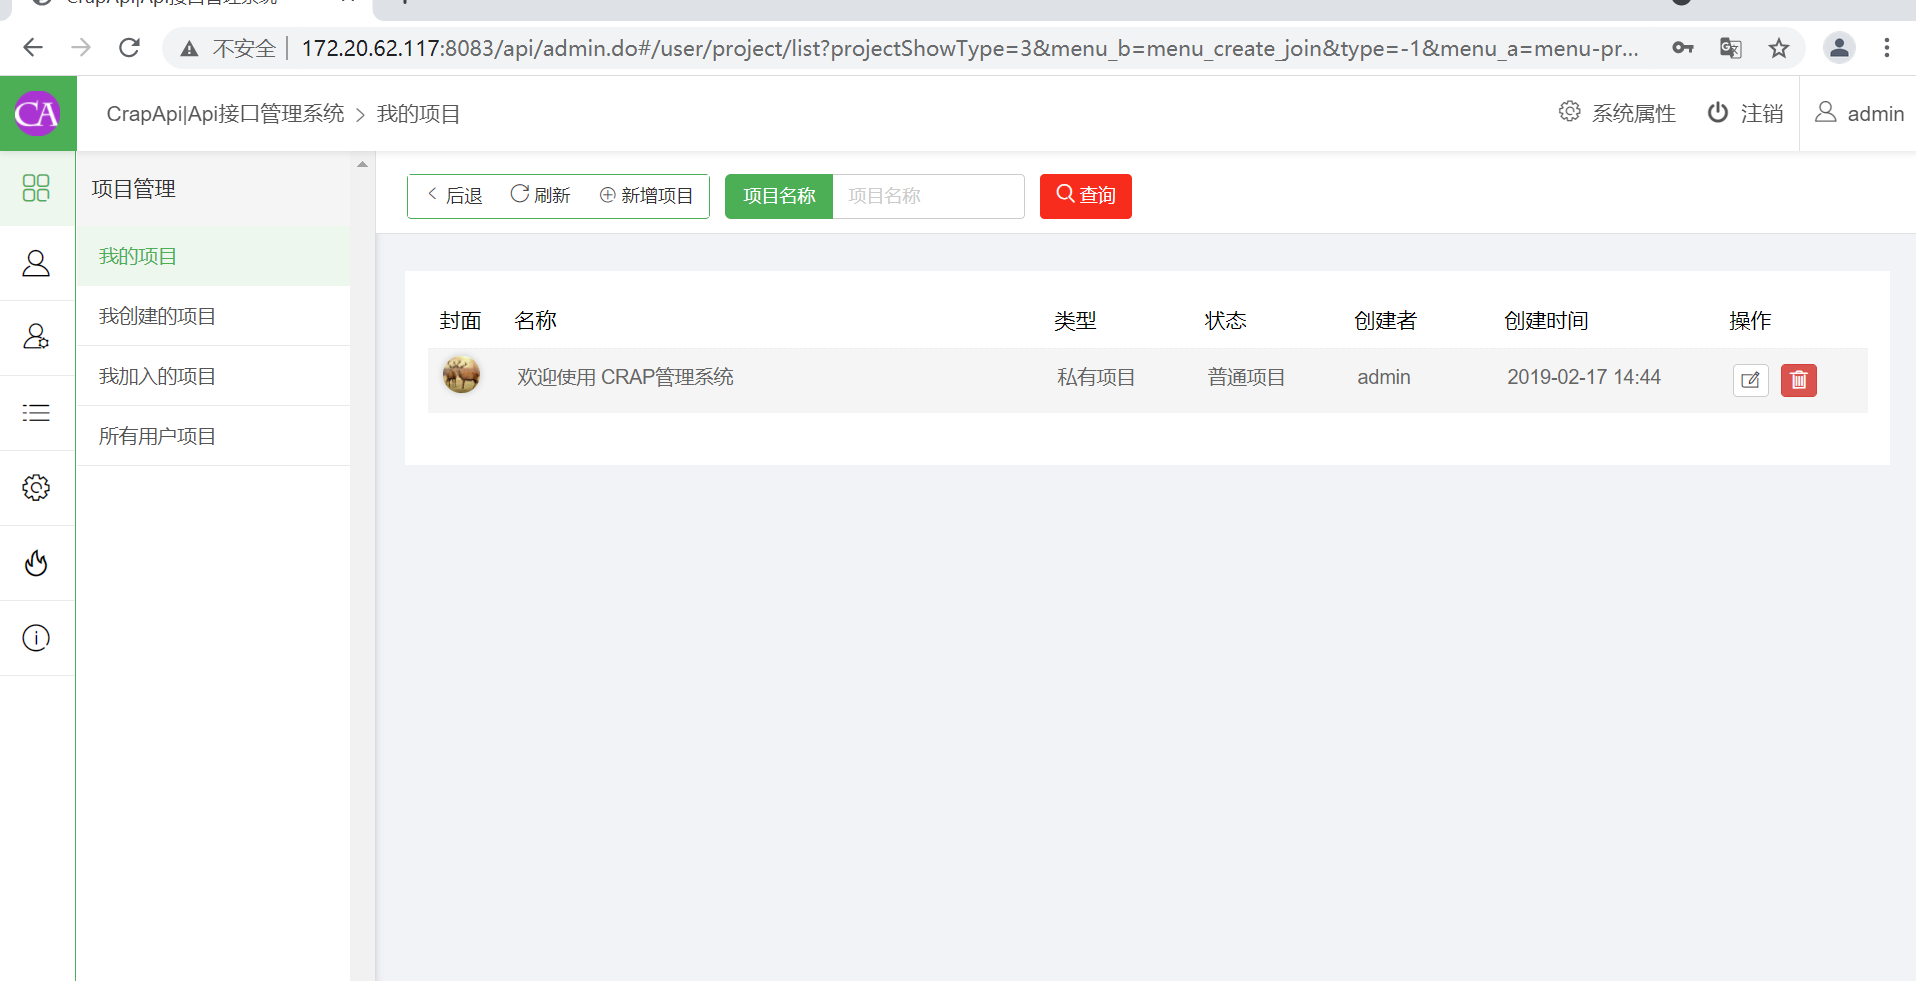Select the projects grid icon in sidebar
Screen dimensions: 1916x981
click(x=37, y=188)
